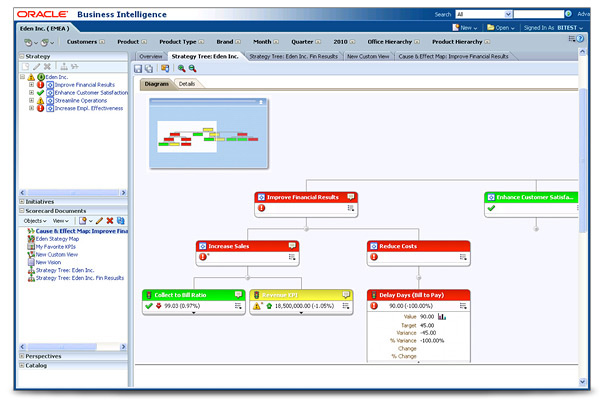Click scroll down arrow of main vertical scrollbar
This screenshot has width=600, height=400.
tap(582, 381)
